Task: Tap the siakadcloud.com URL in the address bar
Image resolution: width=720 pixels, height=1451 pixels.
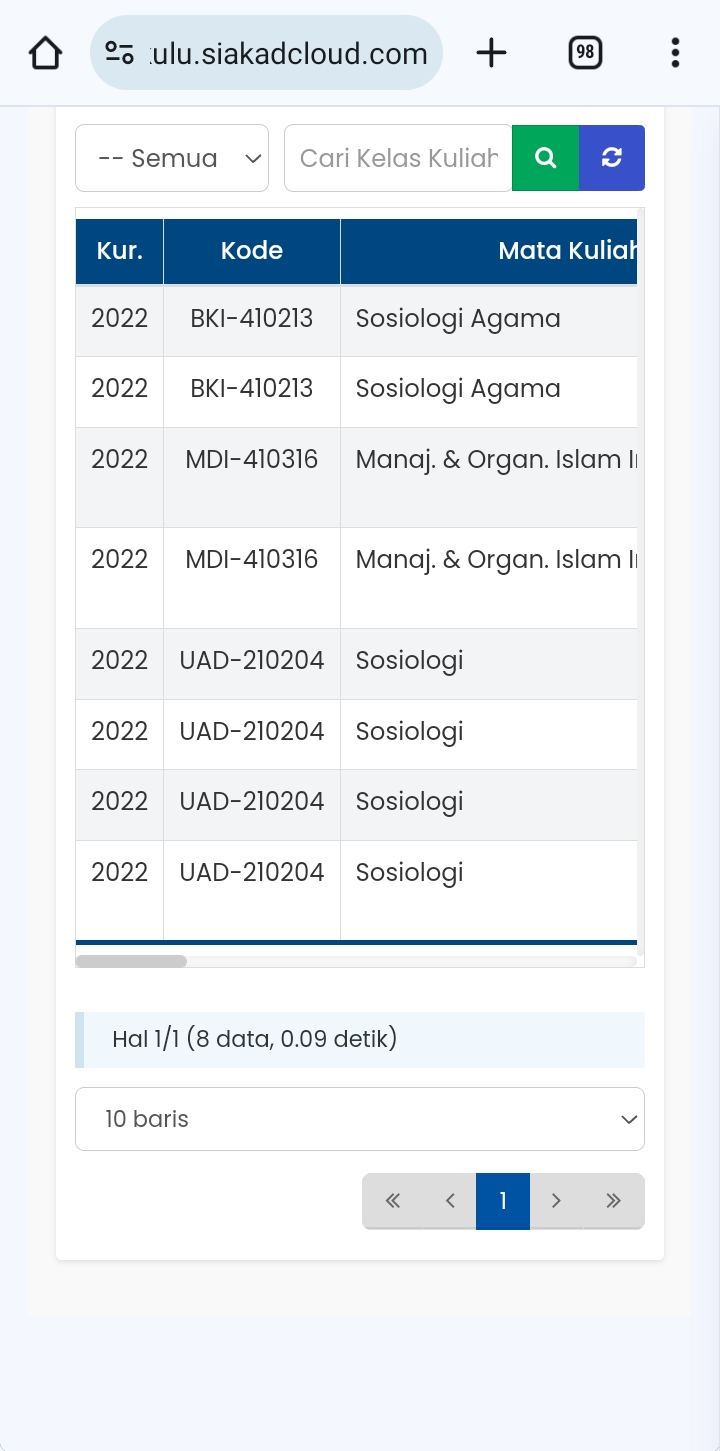Action: coord(290,53)
